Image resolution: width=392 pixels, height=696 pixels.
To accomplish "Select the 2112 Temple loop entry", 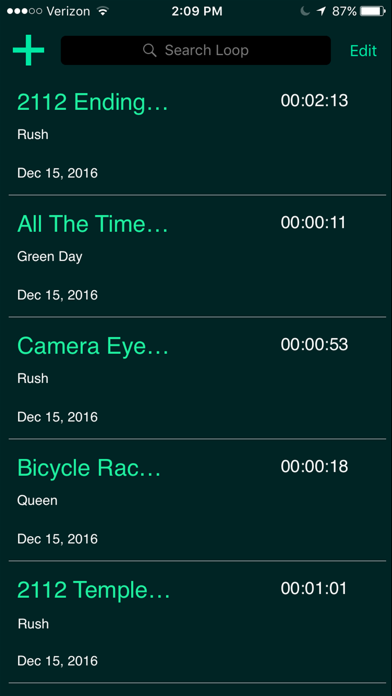I will [196, 622].
